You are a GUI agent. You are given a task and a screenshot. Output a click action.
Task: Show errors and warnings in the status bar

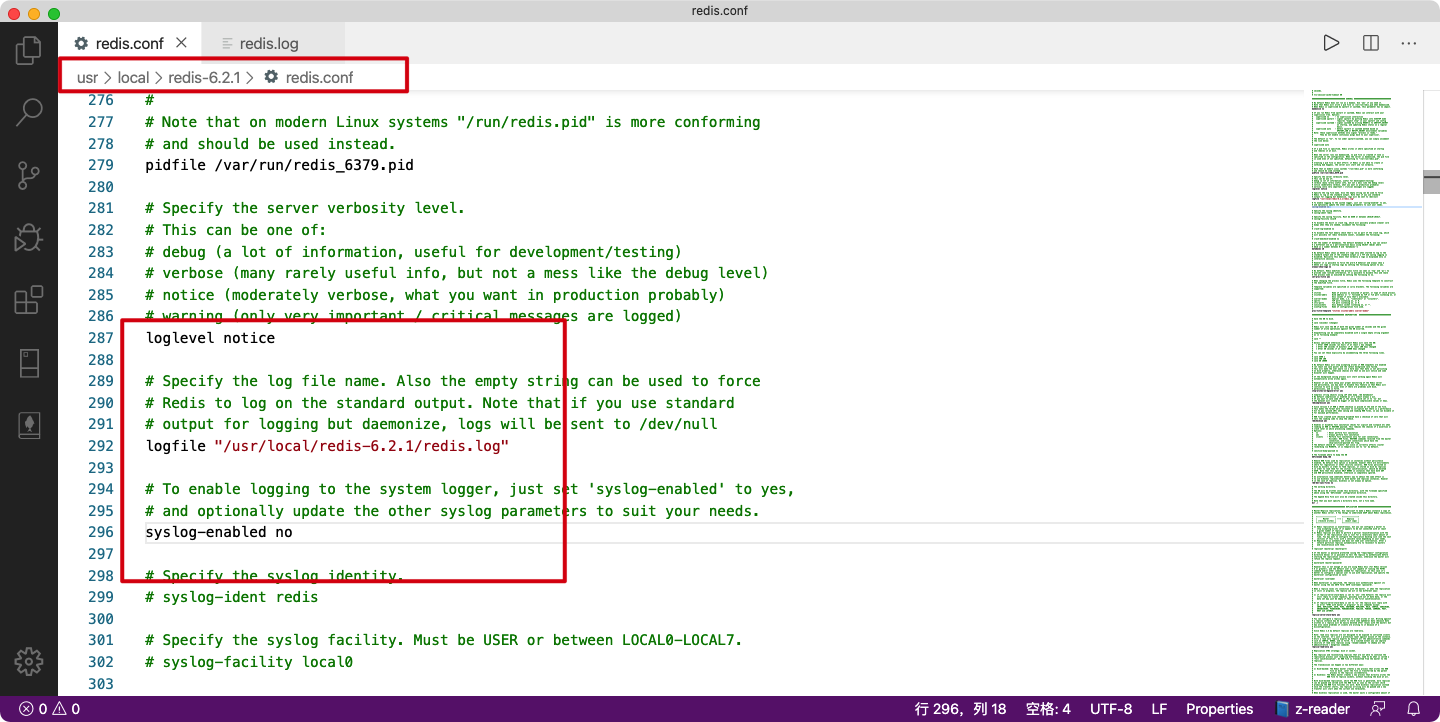pos(48,709)
